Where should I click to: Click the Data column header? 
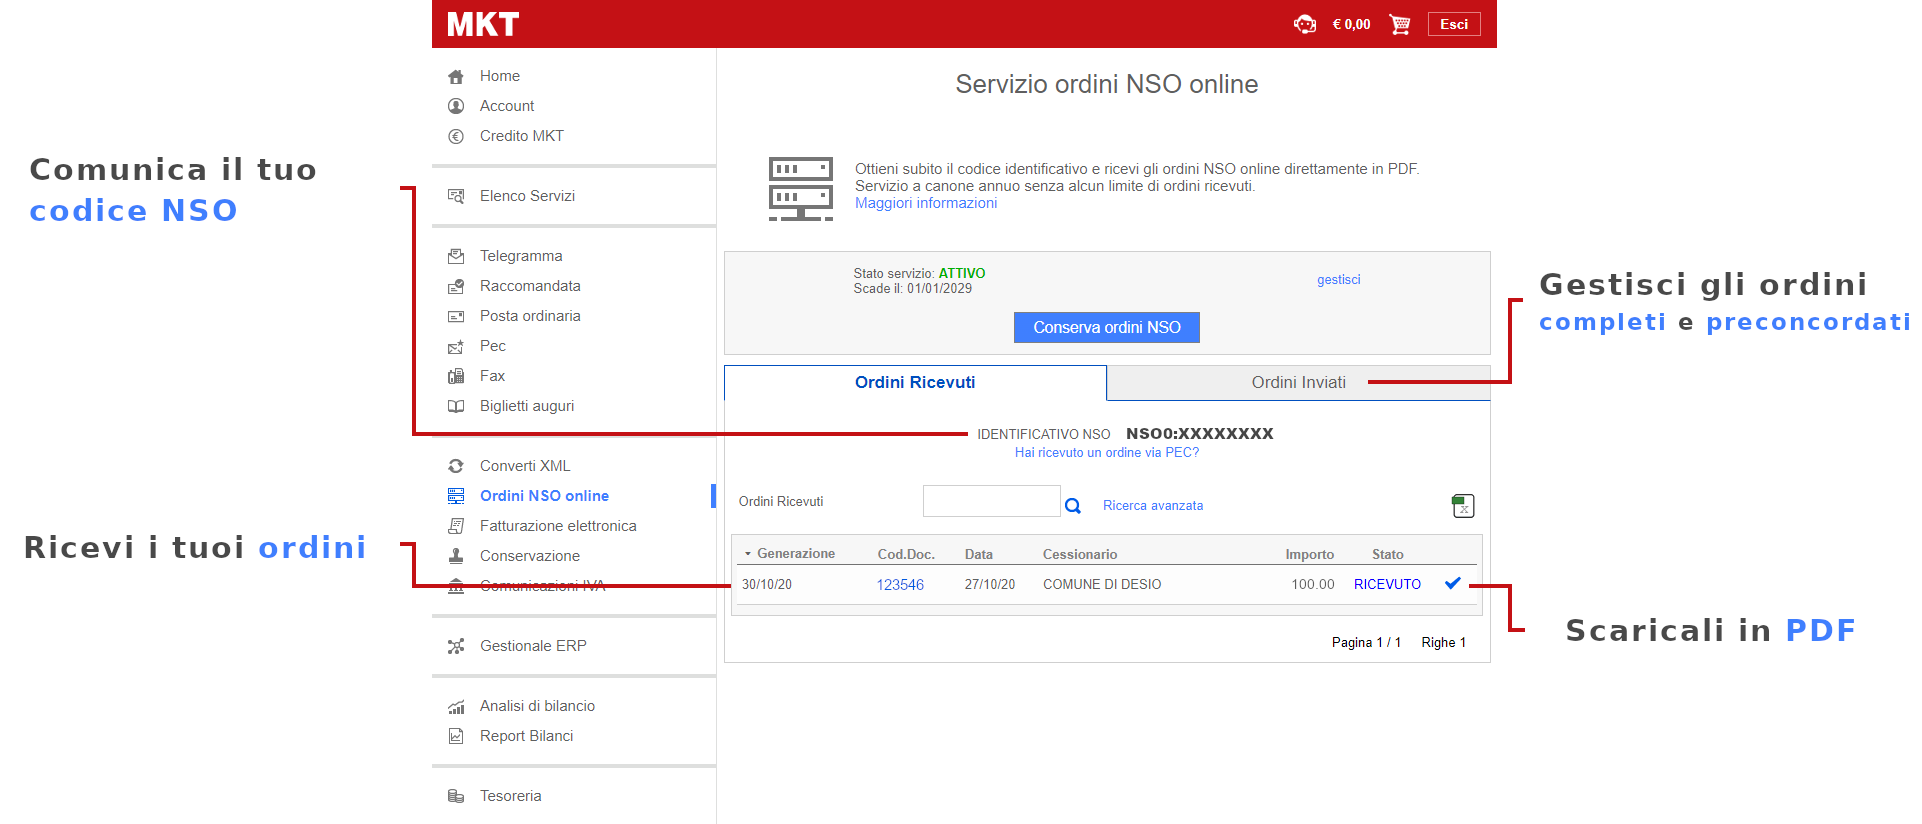point(979,554)
